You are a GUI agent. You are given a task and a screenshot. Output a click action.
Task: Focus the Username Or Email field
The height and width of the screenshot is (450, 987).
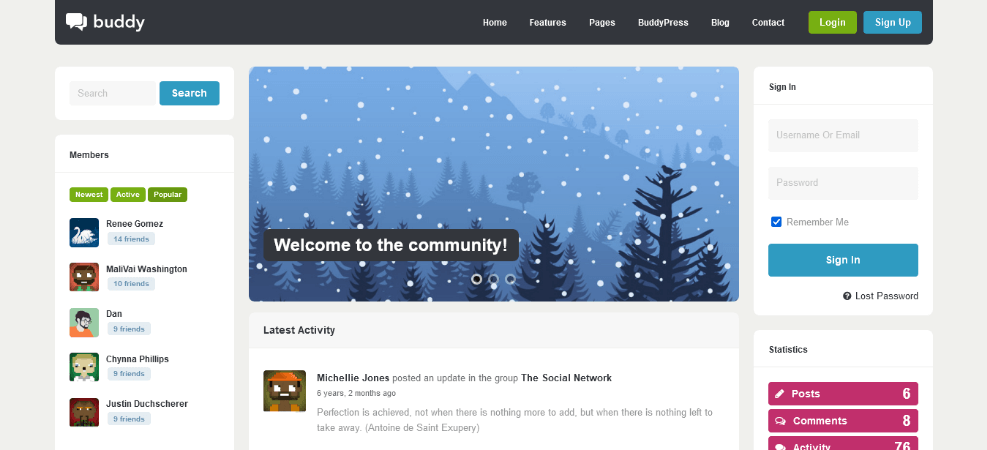coord(843,135)
